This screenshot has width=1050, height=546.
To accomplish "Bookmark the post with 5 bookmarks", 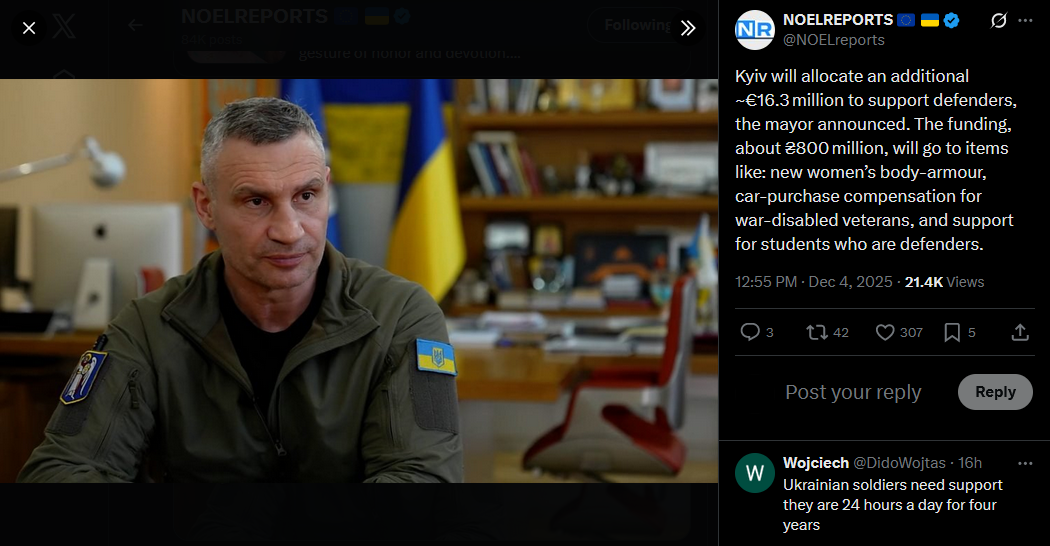I will pos(952,332).
